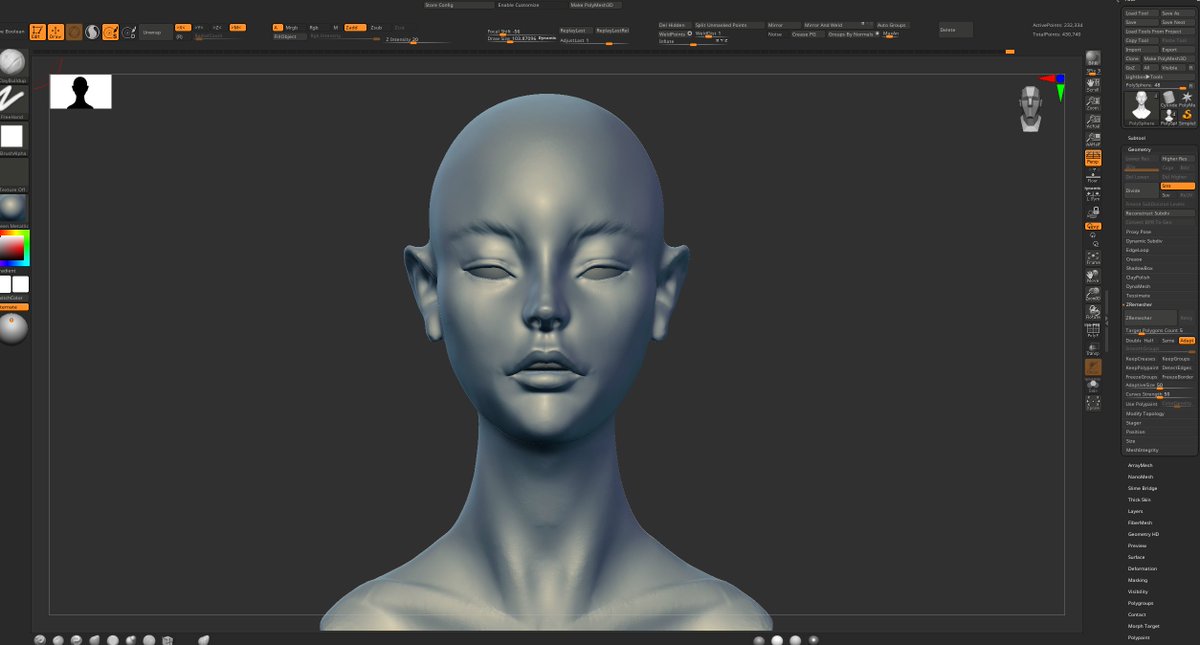Click the Transp transparency icon
The width and height of the screenshot is (1200, 645).
pyautogui.click(x=1093, y=349)
